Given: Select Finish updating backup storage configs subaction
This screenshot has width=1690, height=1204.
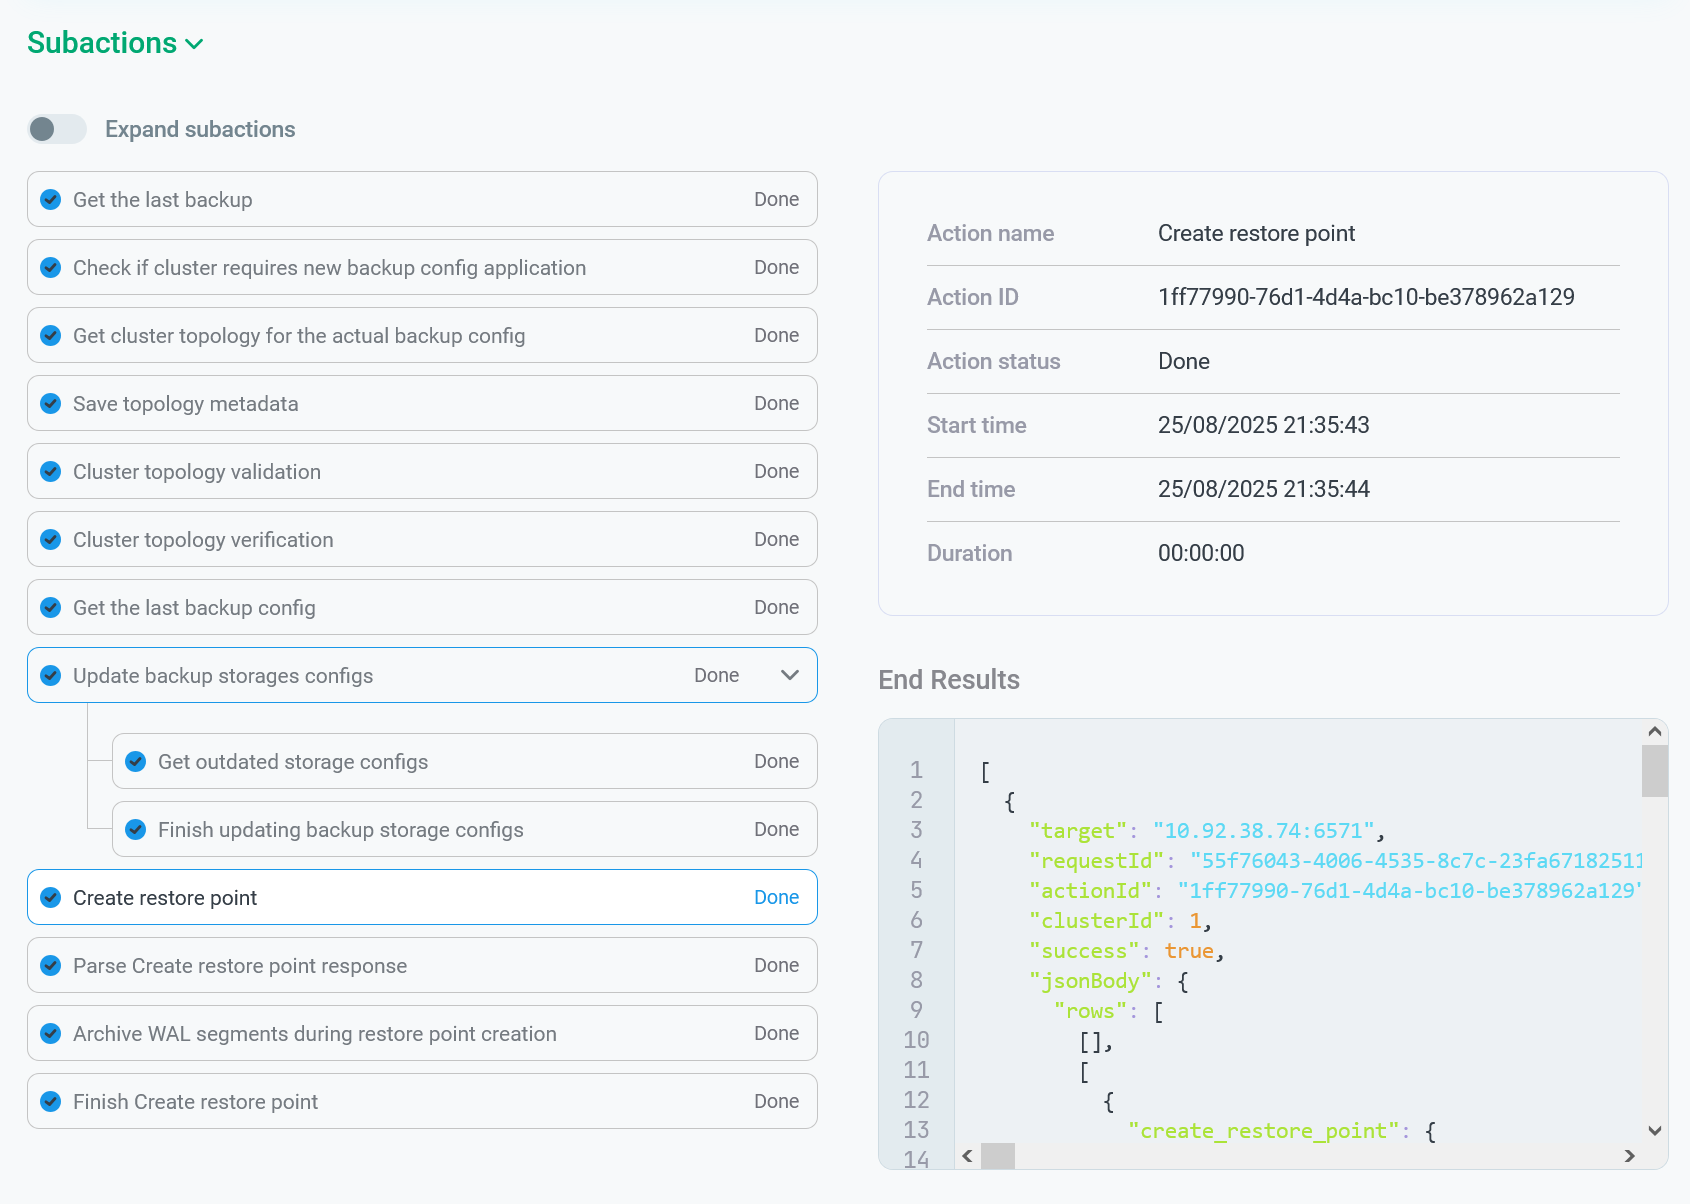Looking at the screenshot, I should click(x=340, y=830).
